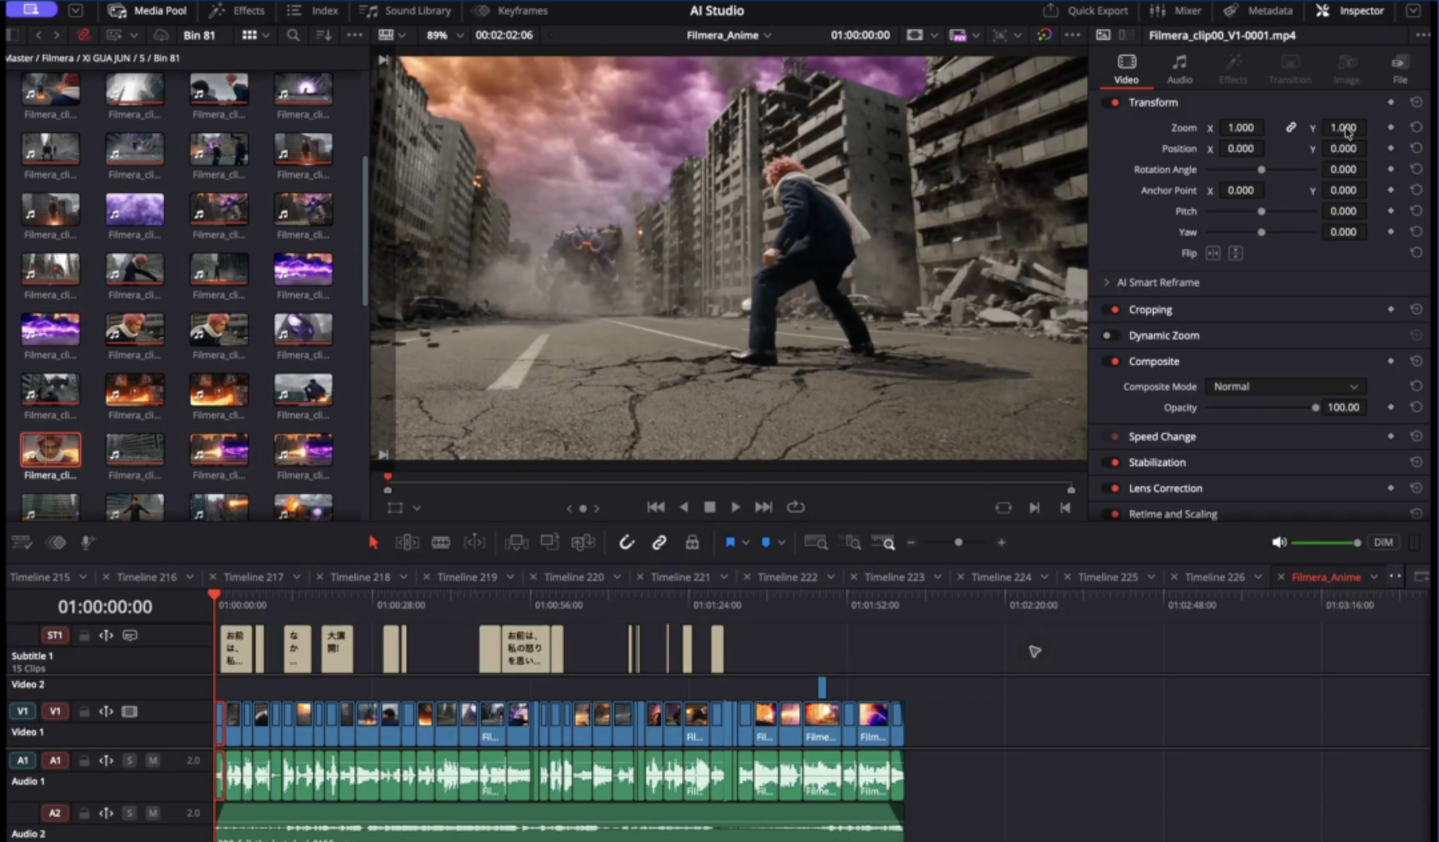Jump to first frame of timeline

click(x=656, y=507)
